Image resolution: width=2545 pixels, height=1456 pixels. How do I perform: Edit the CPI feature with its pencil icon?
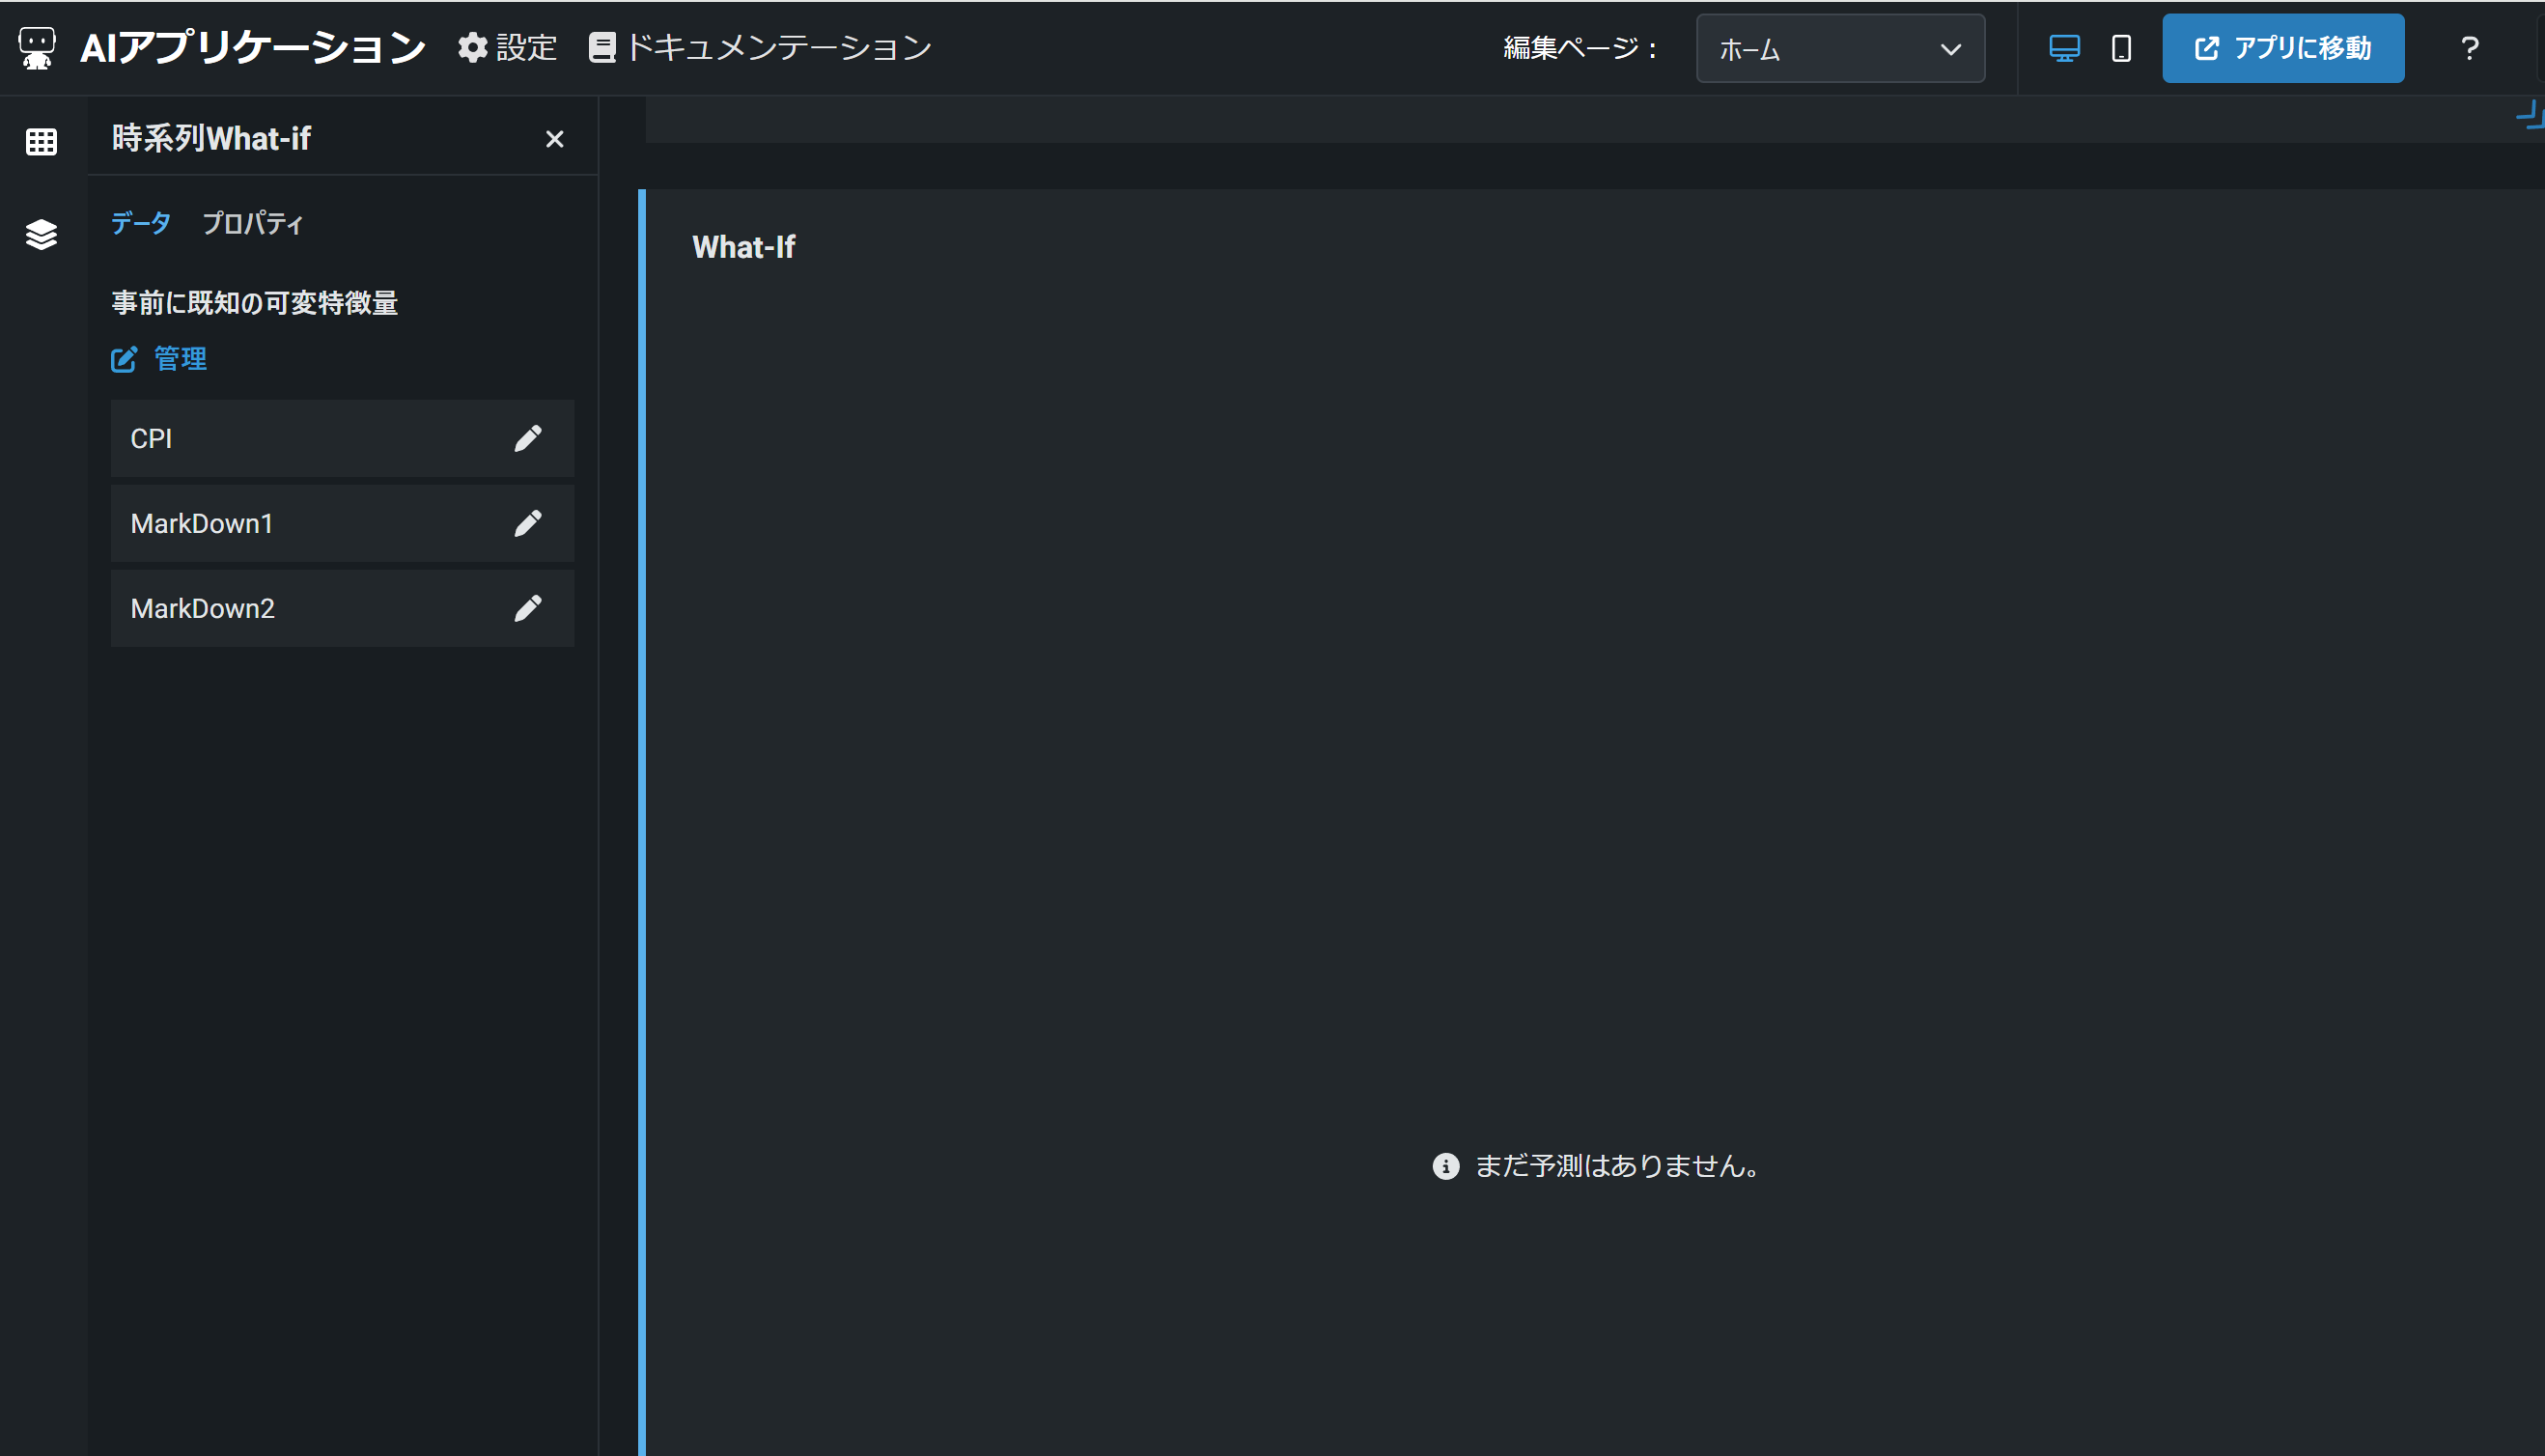tap(529, 437)
